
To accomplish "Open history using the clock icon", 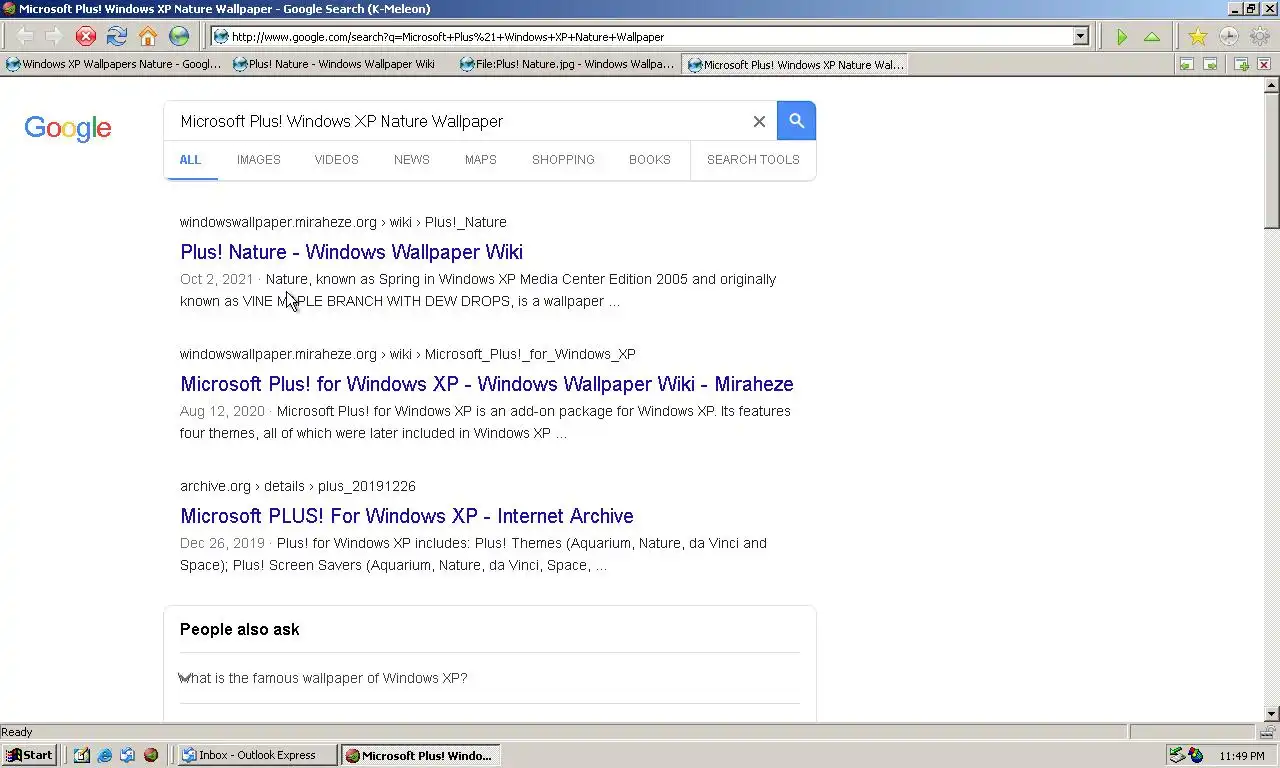I will (1228, 37).
